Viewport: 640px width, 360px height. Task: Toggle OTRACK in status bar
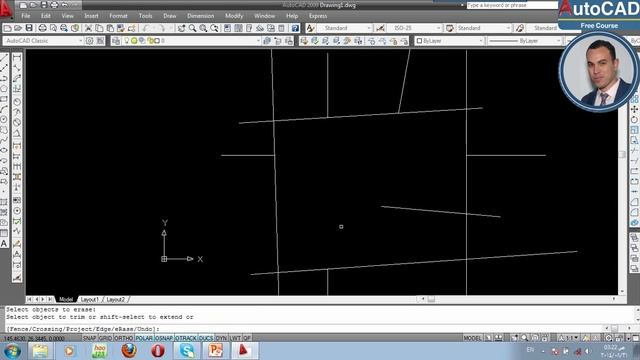[186, 338]
